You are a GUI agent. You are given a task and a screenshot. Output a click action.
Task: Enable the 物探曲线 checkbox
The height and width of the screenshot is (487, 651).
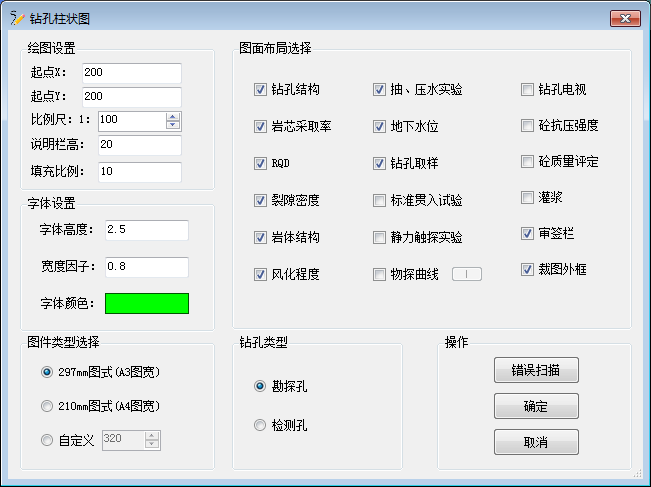(x=380, y=274)
